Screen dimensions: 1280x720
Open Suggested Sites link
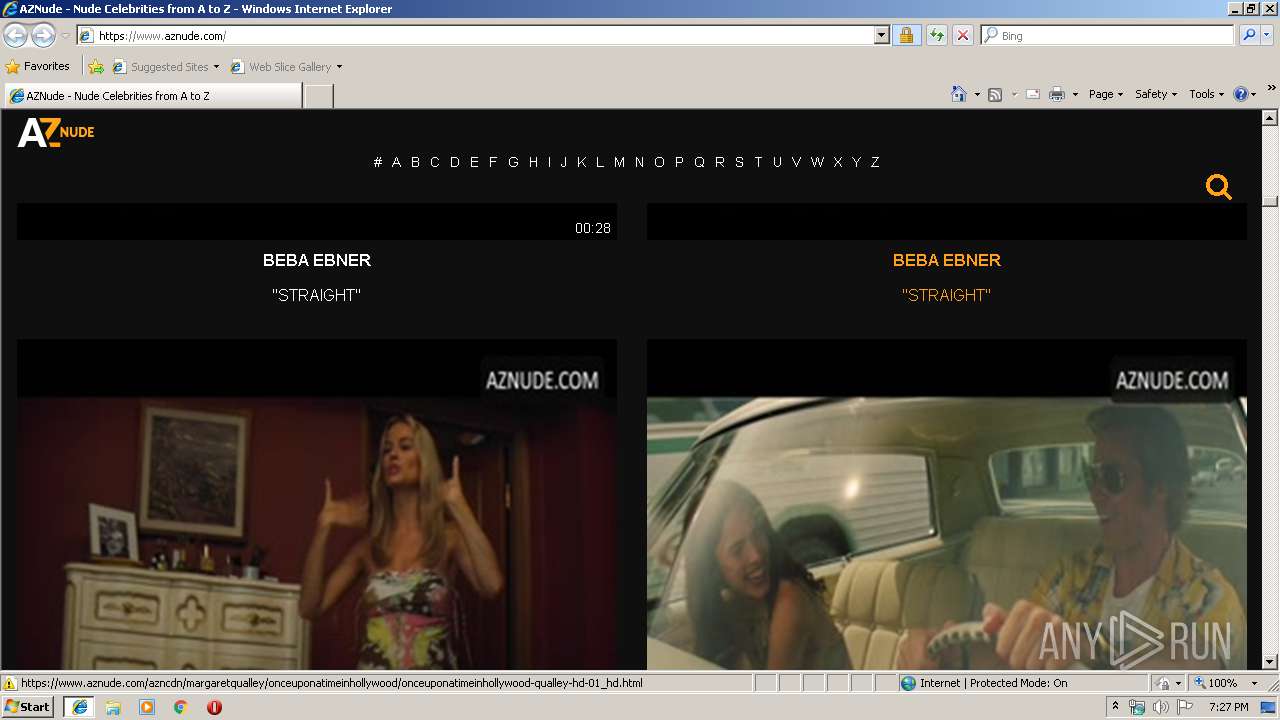pos(165,67)
